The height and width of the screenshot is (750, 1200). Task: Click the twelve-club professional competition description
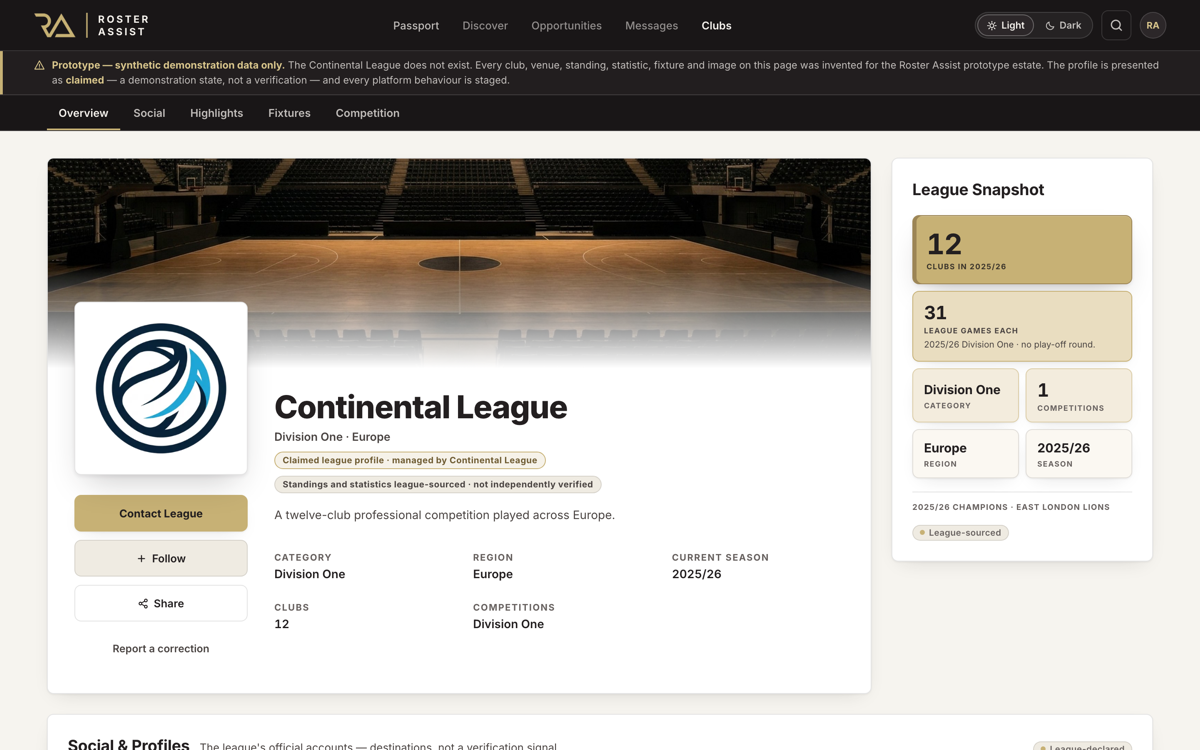tap(444, 515)
